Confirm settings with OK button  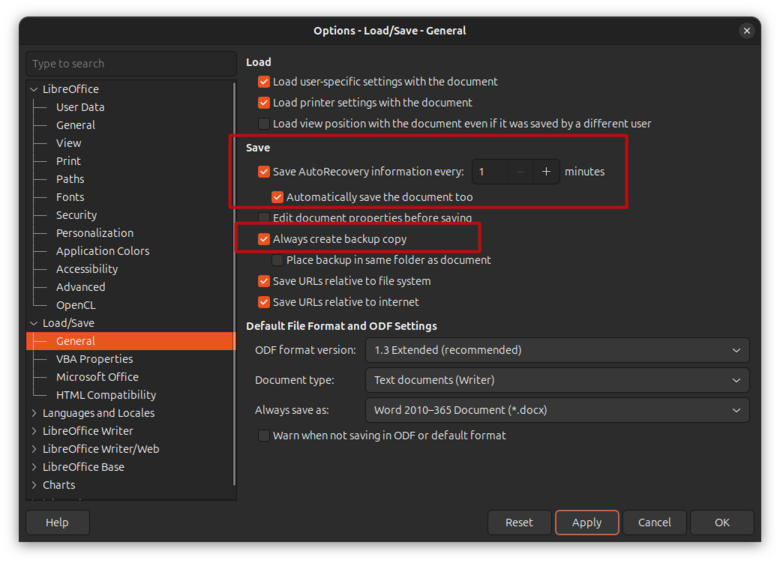coord(722,523)
